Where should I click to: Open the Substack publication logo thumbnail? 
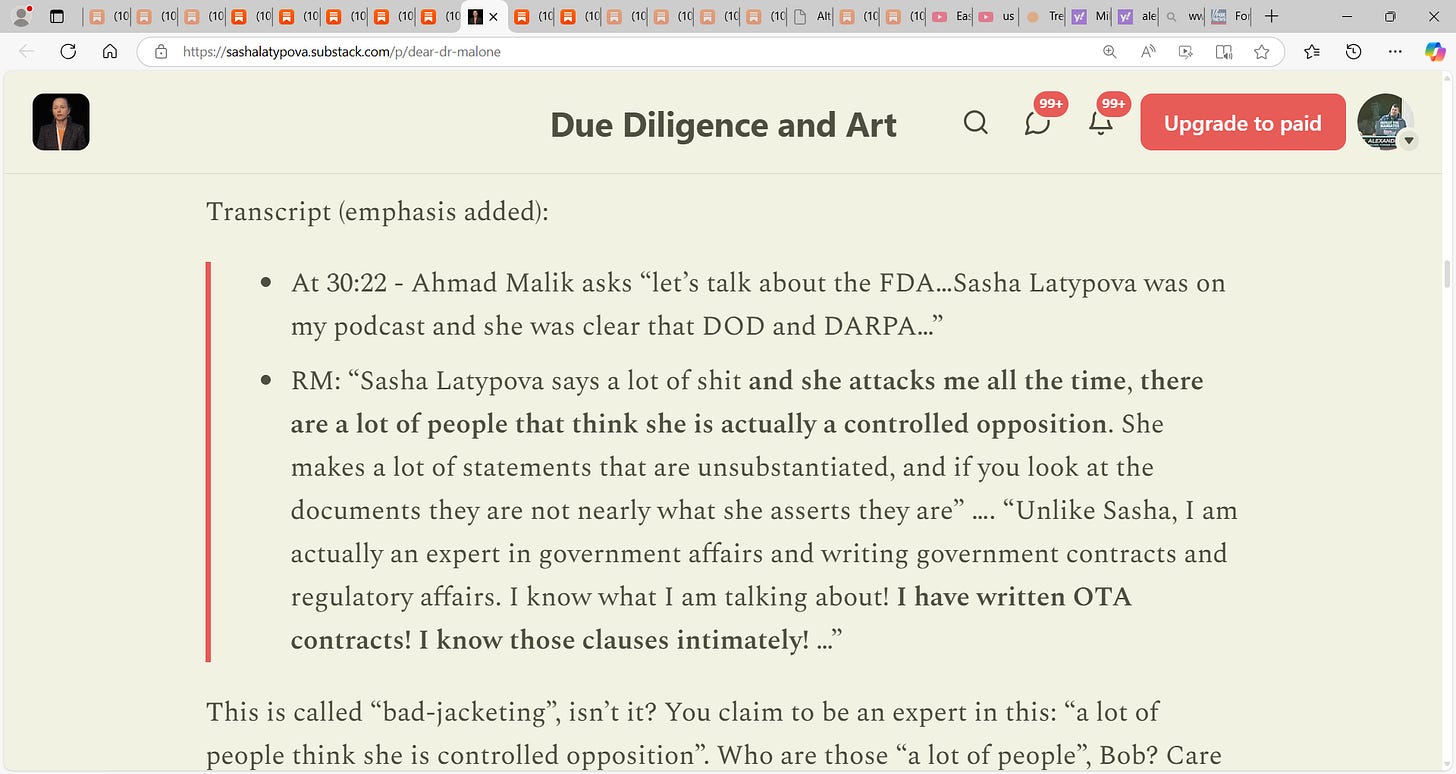tap(61, 122)
